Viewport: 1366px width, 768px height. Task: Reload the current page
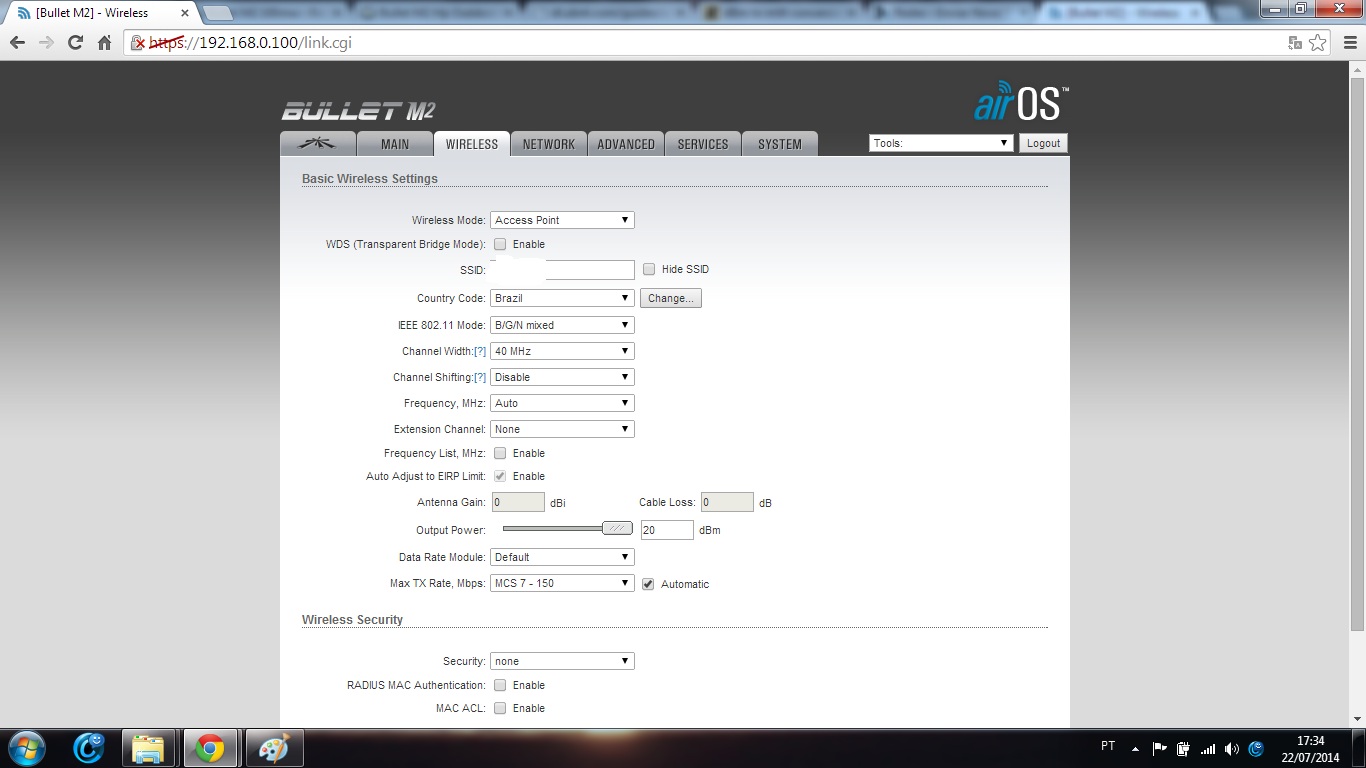pyautogui.click(x=75, y=43)
